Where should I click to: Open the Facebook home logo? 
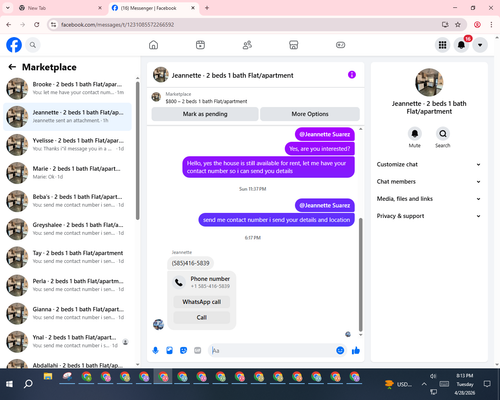coord(14,45)
